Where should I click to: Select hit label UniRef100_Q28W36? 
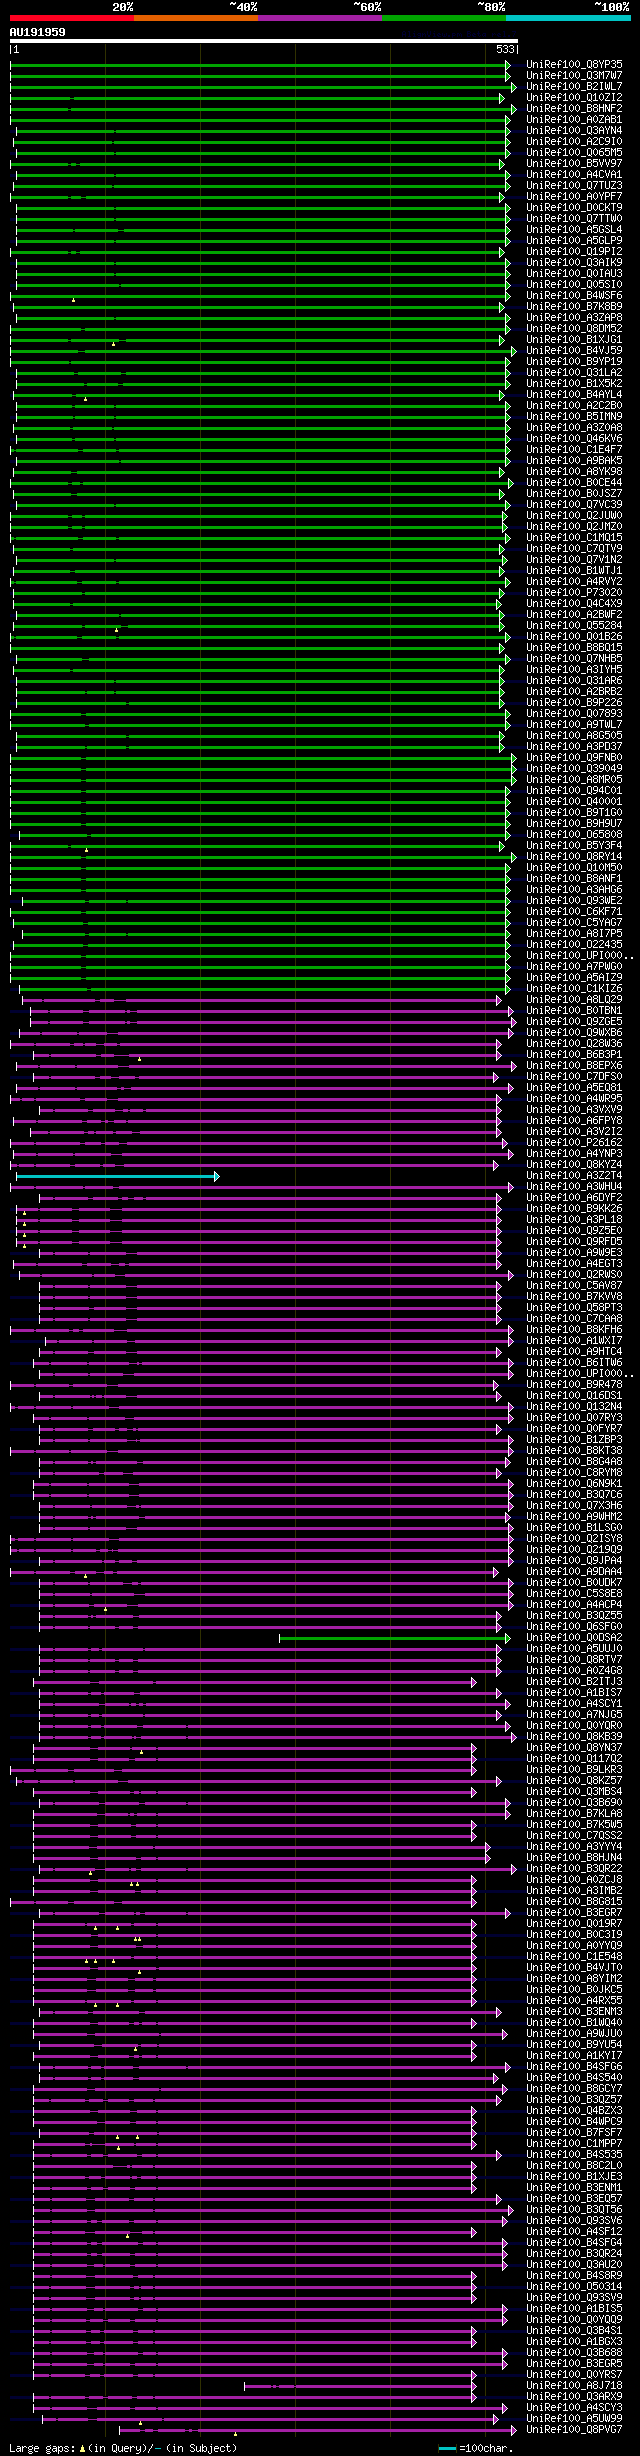point(574,1044)
